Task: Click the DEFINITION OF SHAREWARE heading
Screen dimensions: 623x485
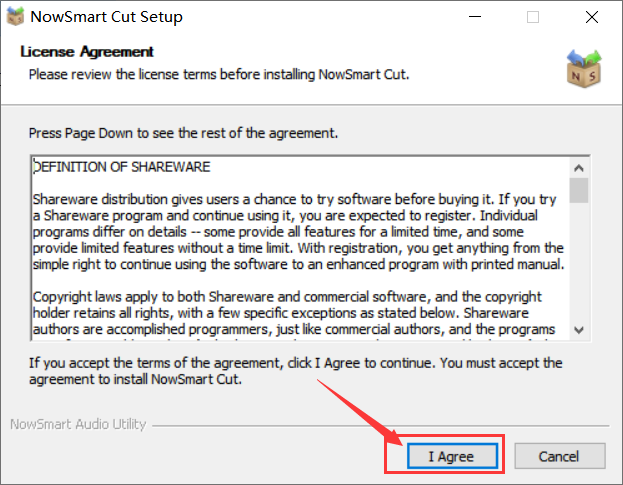Action: coord(122,167)
